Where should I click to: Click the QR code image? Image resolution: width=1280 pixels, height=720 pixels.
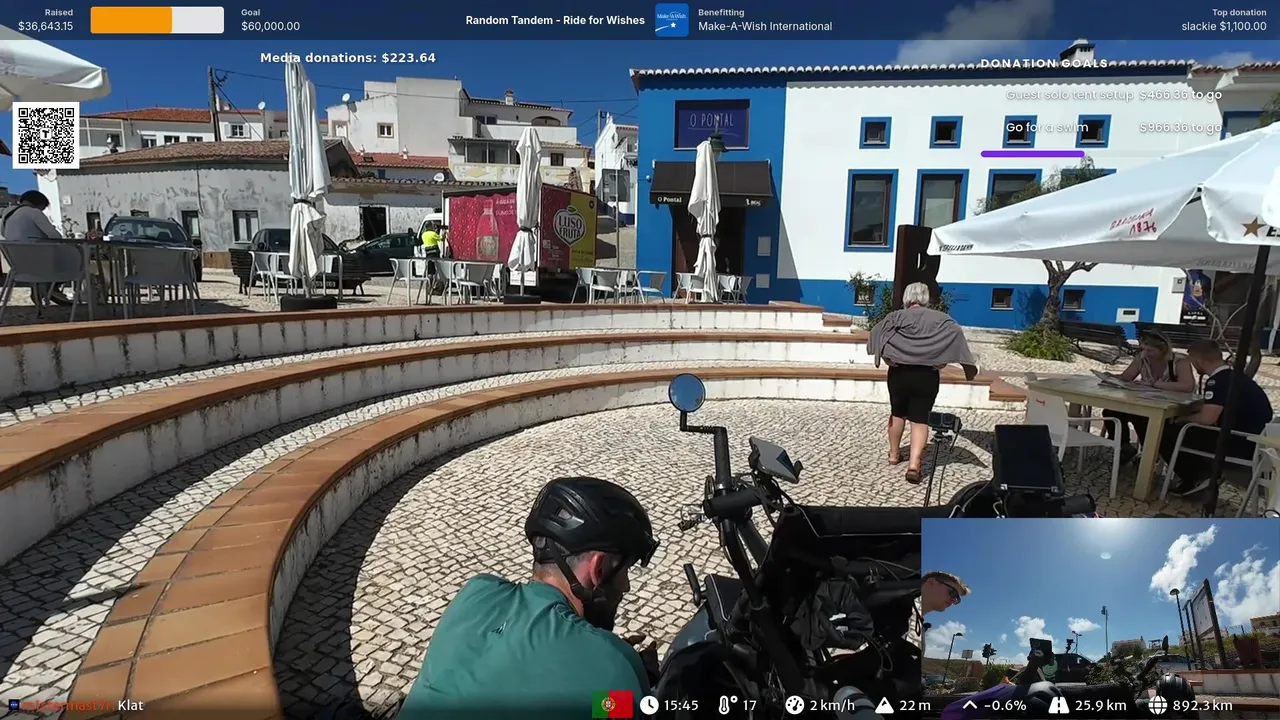click(46, 135)
